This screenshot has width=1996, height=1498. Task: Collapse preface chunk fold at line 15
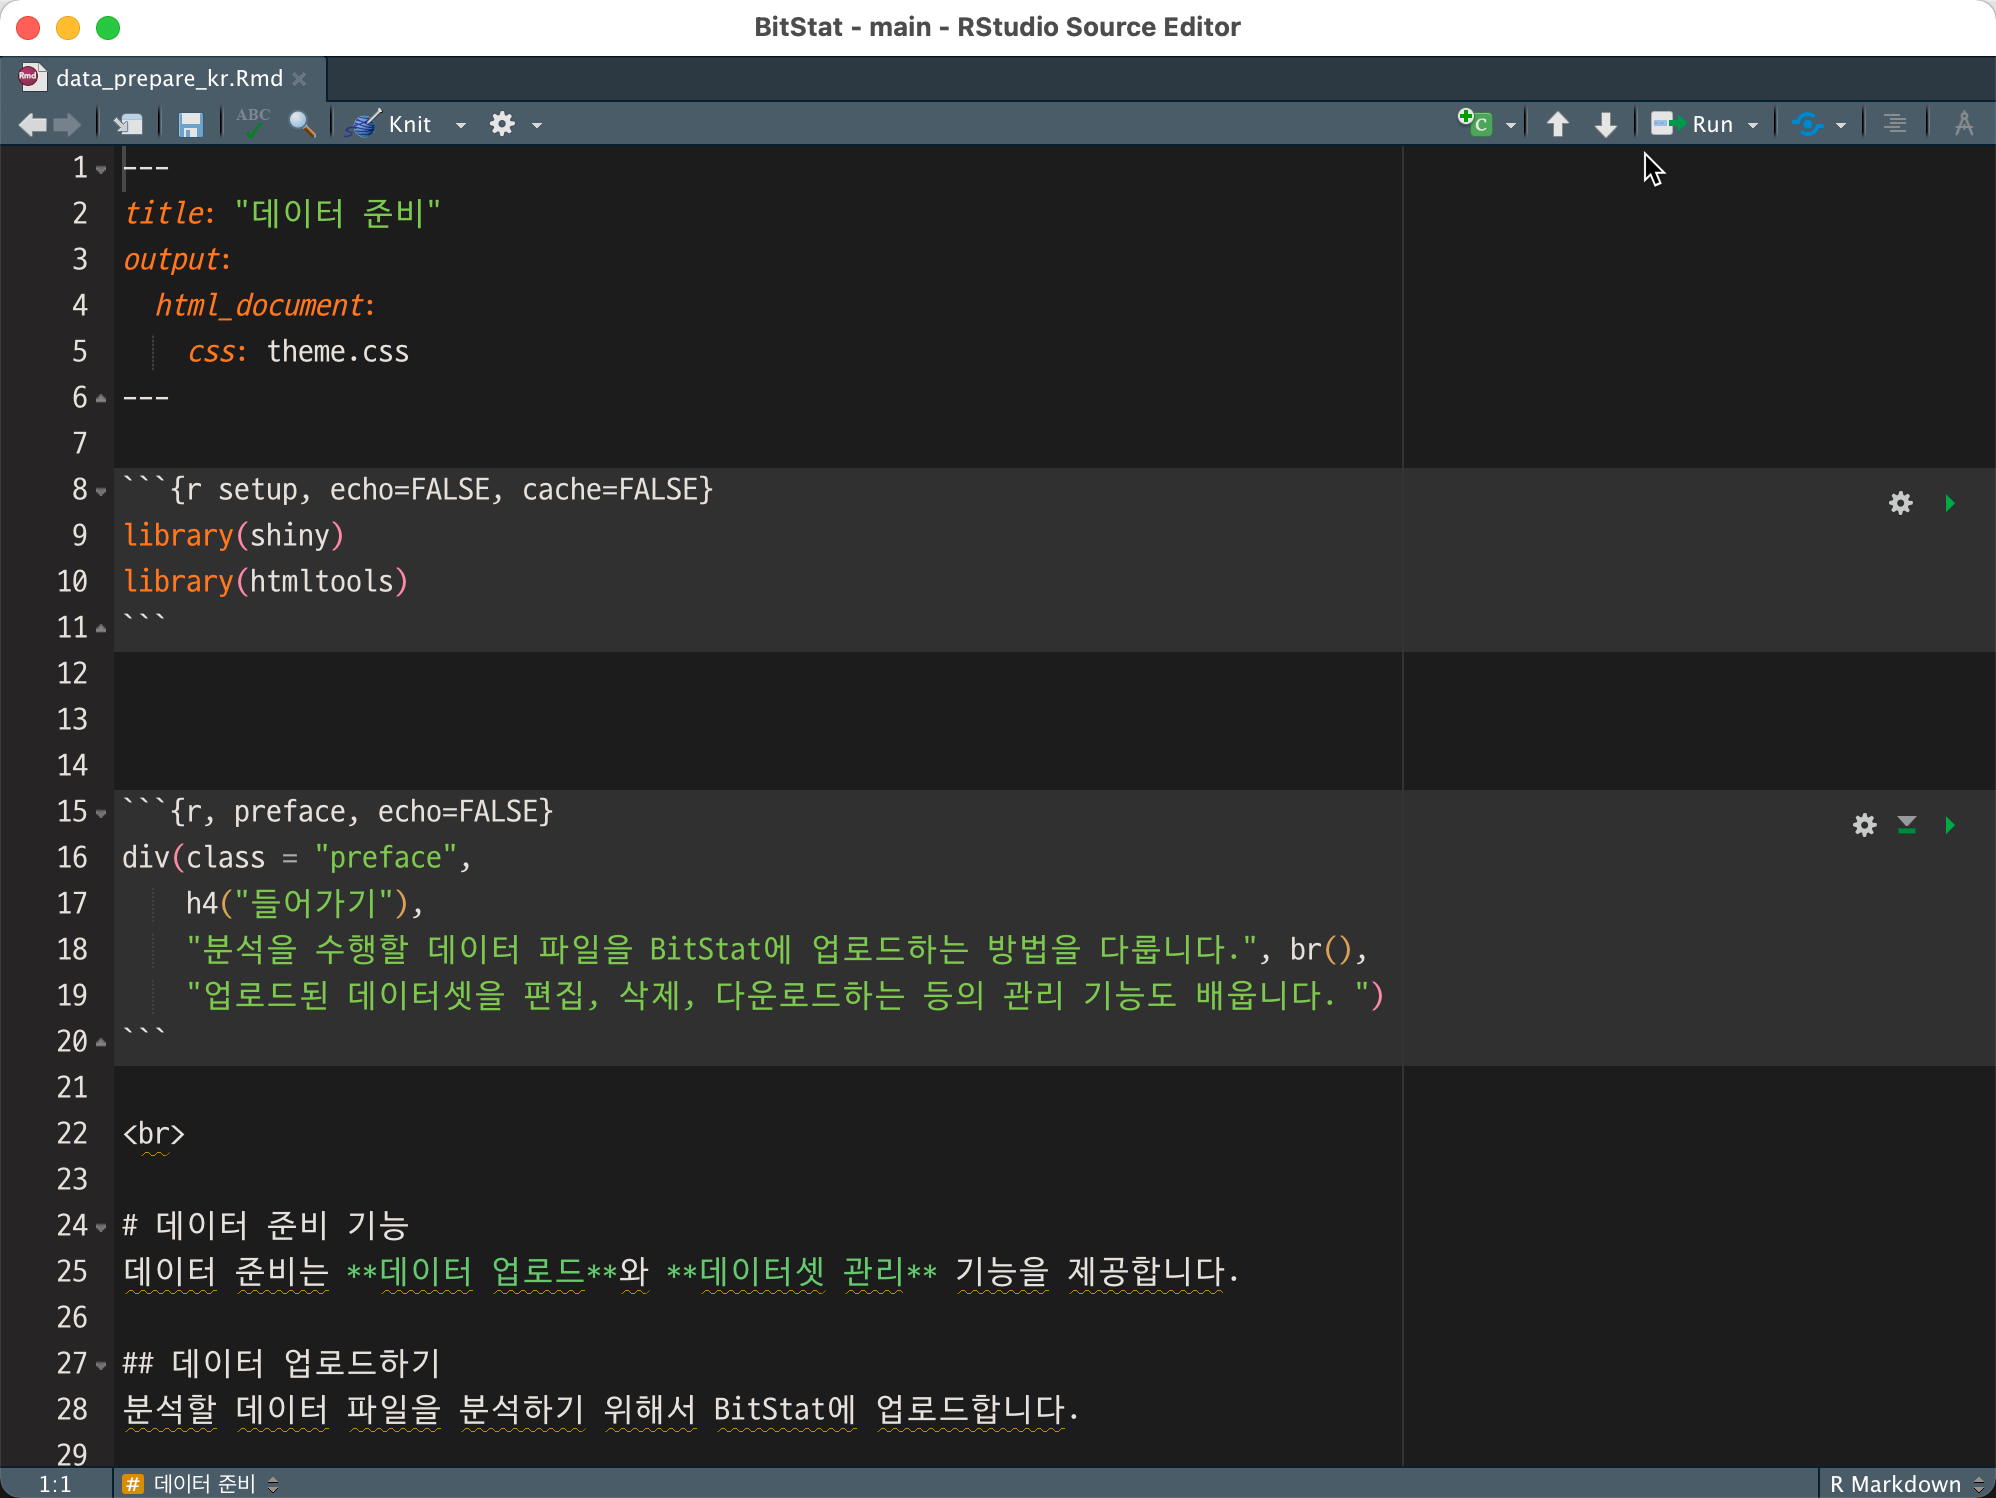(x=101, y=814)
